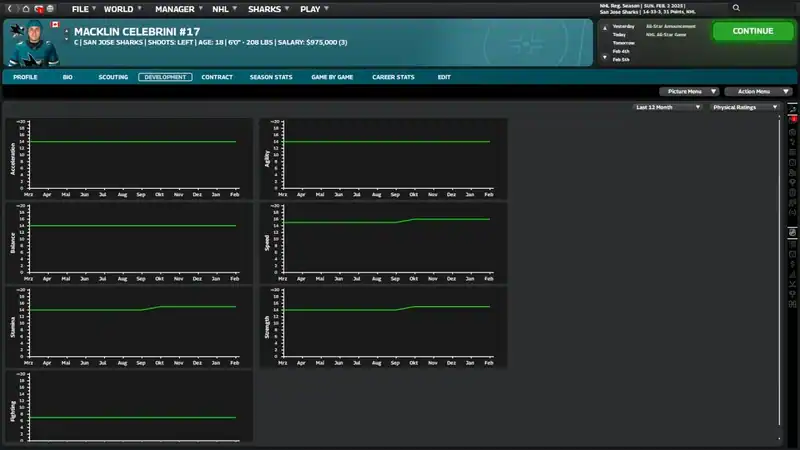Click the Macklin Celebrini #17 name heading
The image size is (800, 450).
pyautogui.click(x=137, y=32)
